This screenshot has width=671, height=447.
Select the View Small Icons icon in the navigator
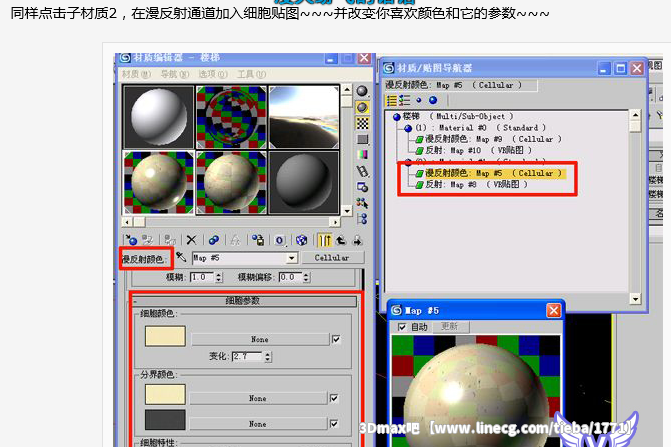[x=419, y=101]
